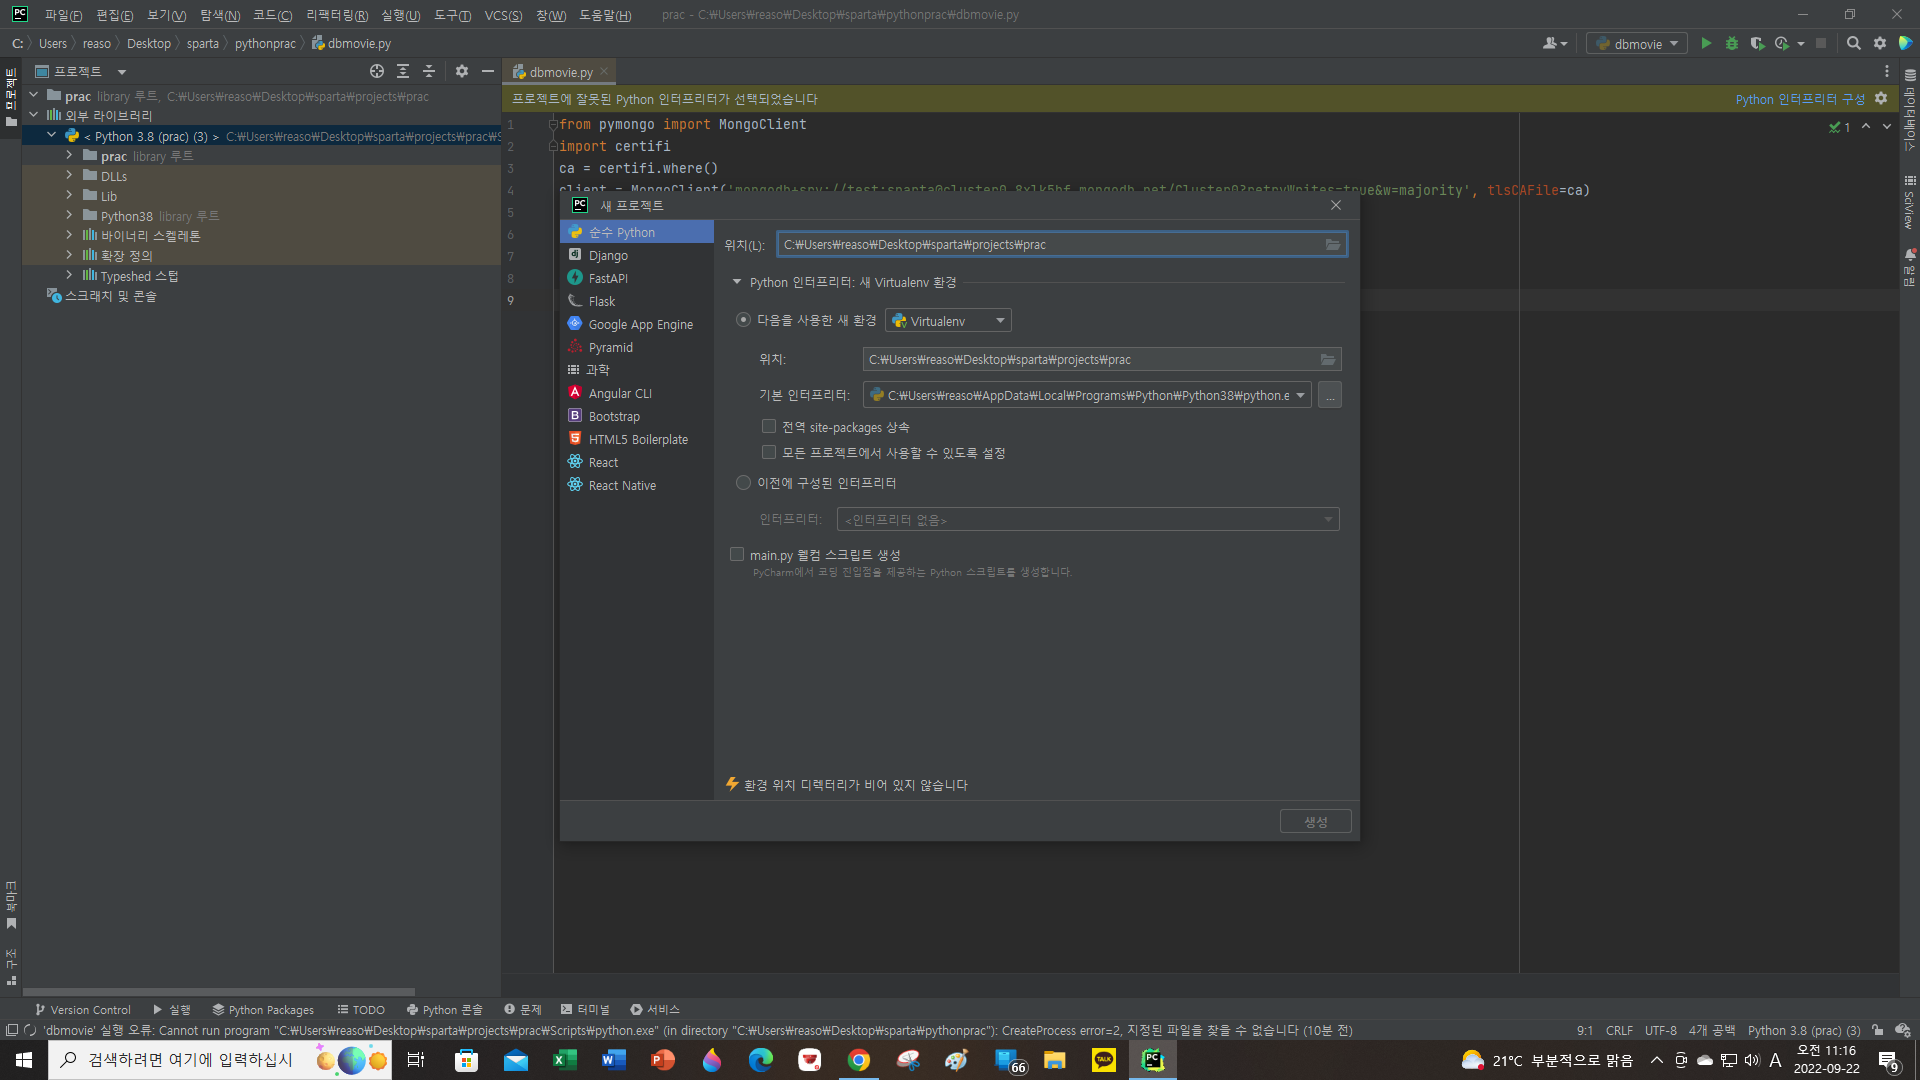This screenshot has width=1920, height=1080.
Task: Browse folder for project location field
Action: [x=1333, y=245]
